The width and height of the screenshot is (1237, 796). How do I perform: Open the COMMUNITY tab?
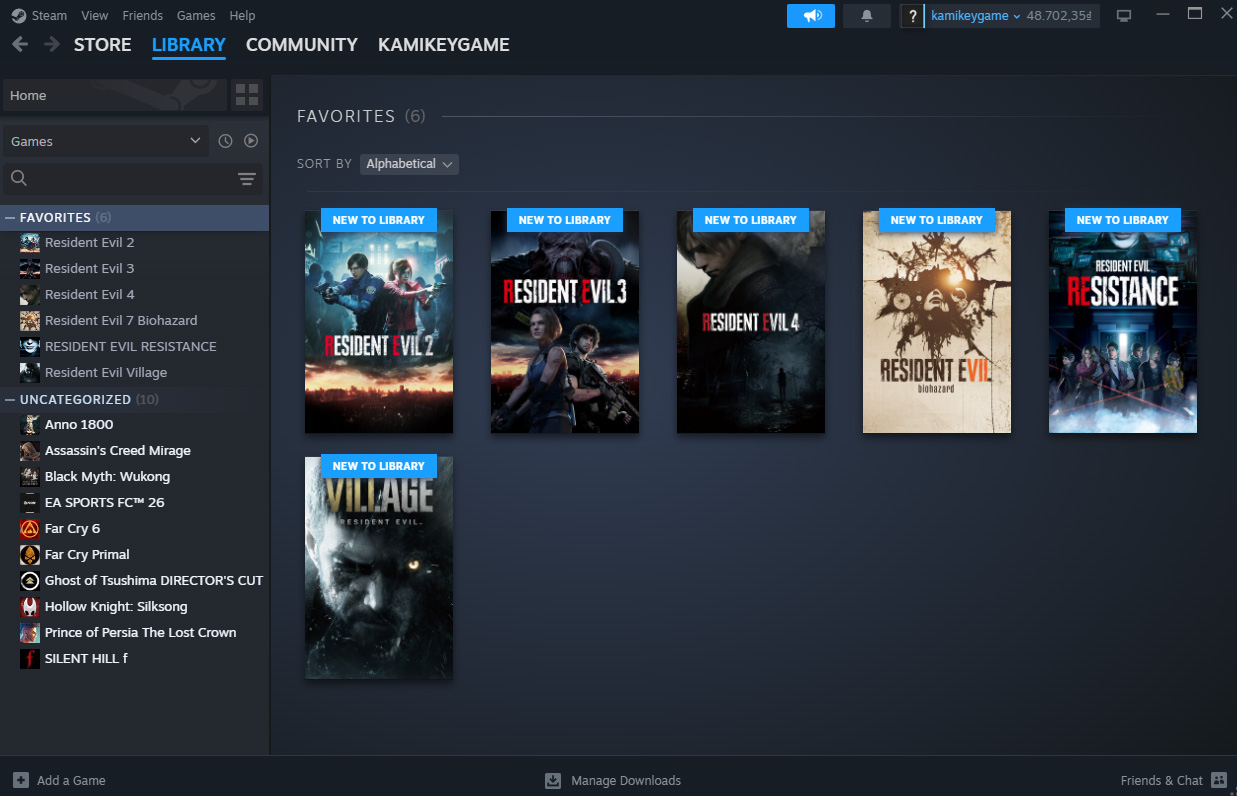pos(301,45)
